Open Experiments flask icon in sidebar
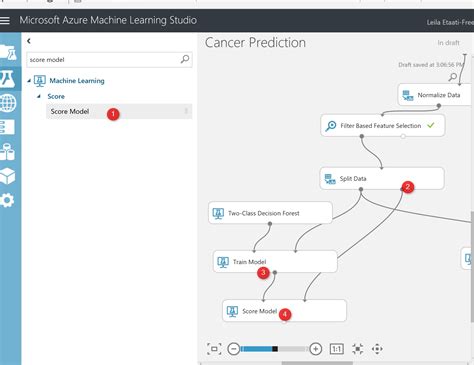Viewport: 474px width, 365px height. 7,79
